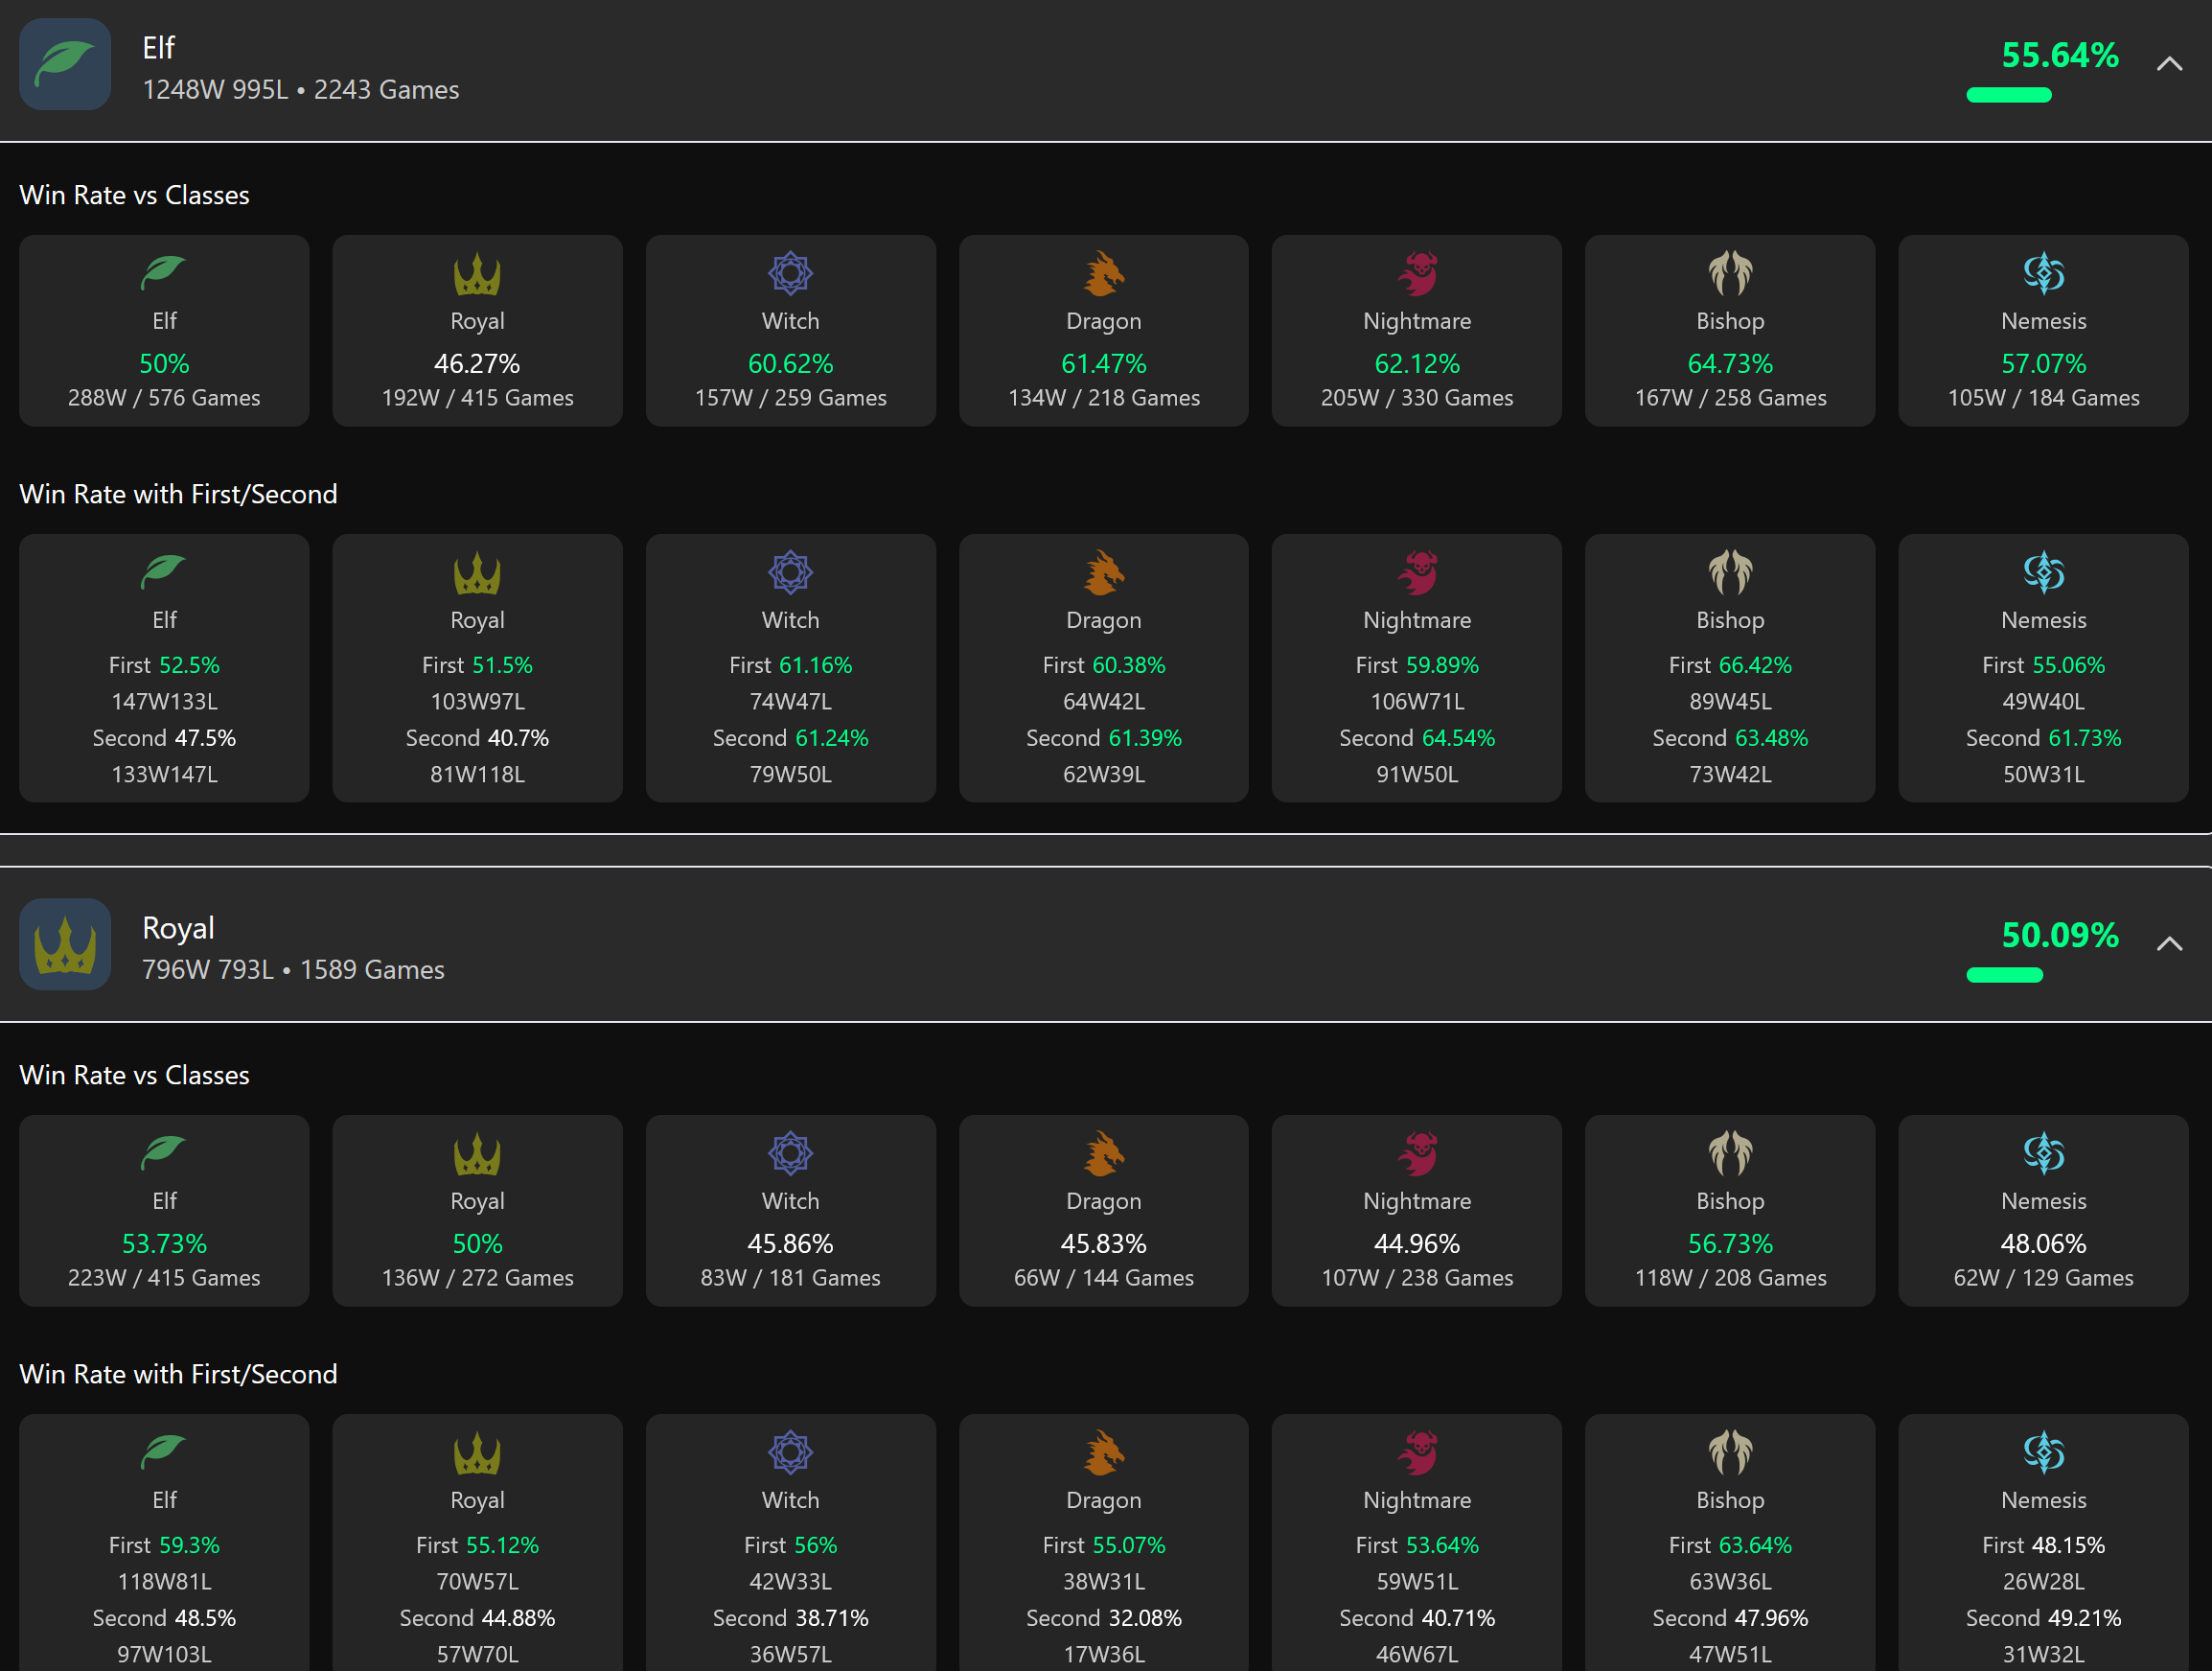Click Elf 55.64% win rate progress bar
This screenshot has width=2212, height=1671.
tap(2009, 95)
